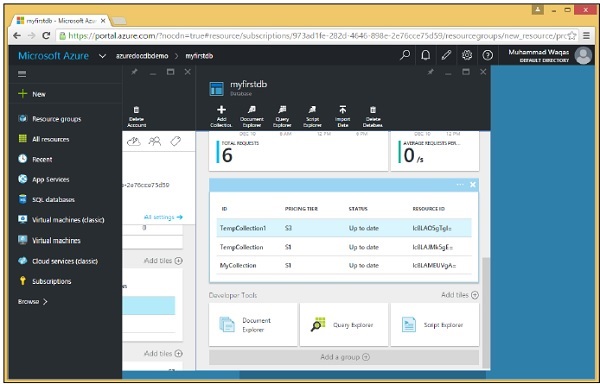Open Query Explorer toolbar icon
This screenshot has width=600, height=384.
(282, 116)
